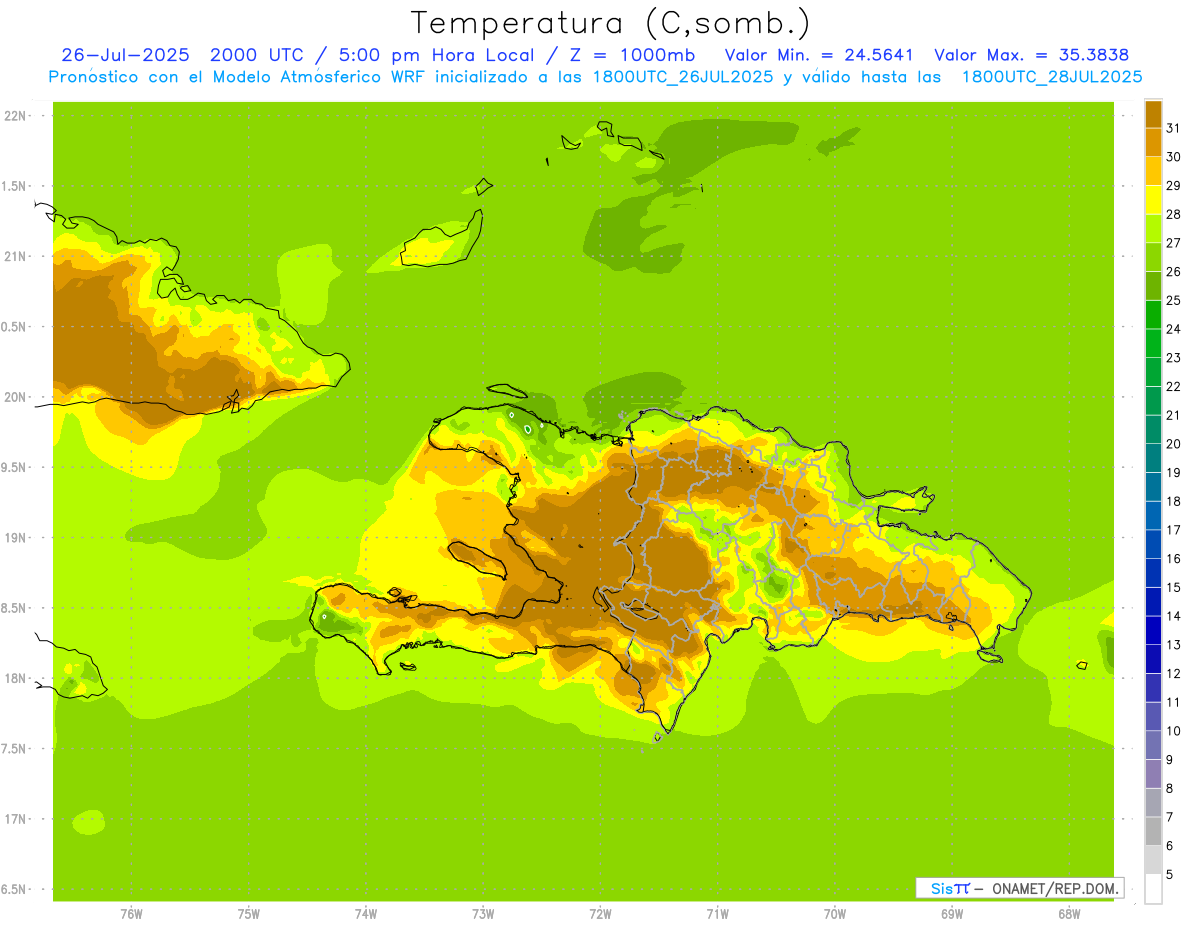This screenshot has height=927, width=1200.
Task: Click the 76W longitude axis label
Action: pyautogui.click(x=131, y=914)
